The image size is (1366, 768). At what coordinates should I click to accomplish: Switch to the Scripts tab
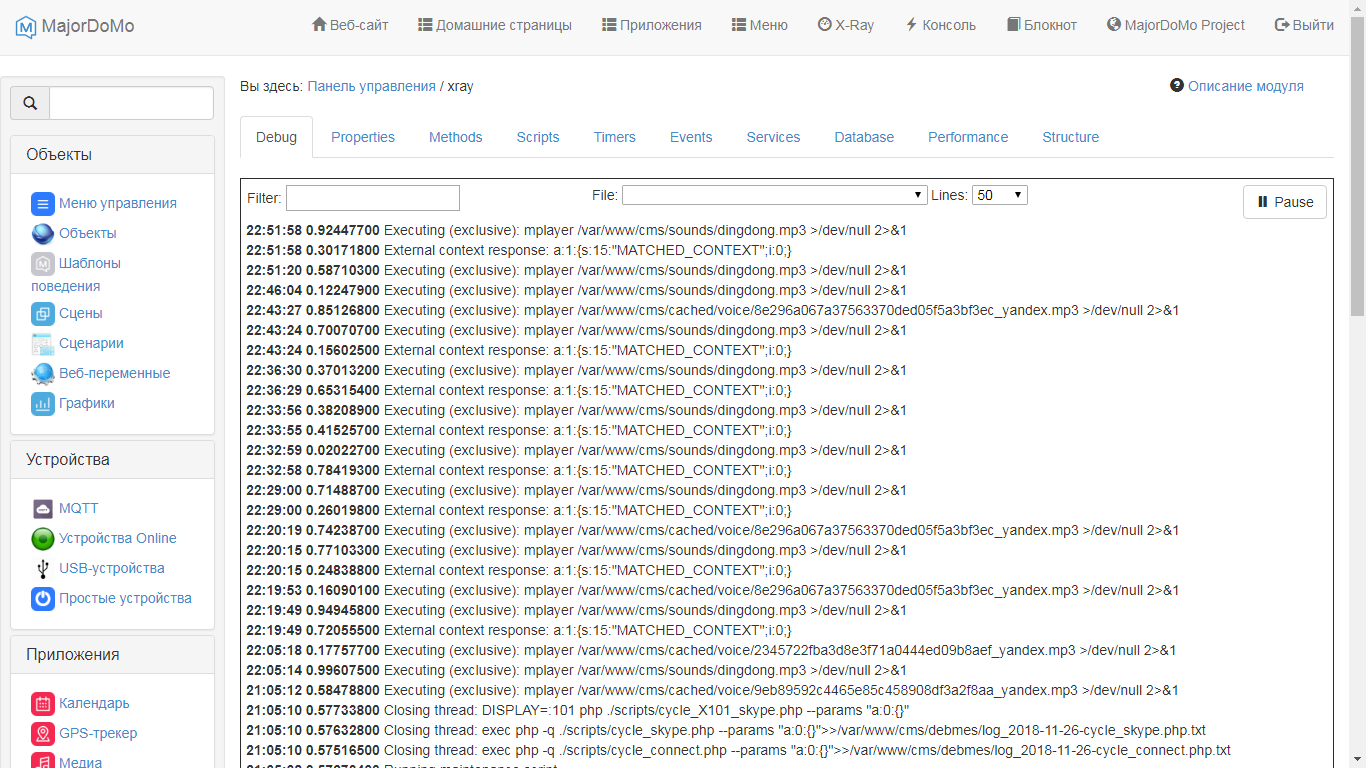pos(538,137)
